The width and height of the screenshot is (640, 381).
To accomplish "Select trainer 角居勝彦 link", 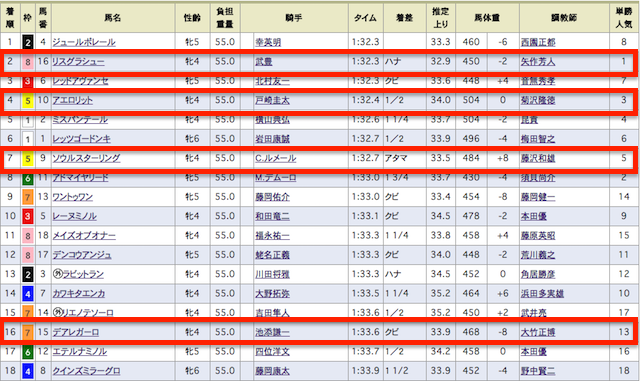I will 538,274.
